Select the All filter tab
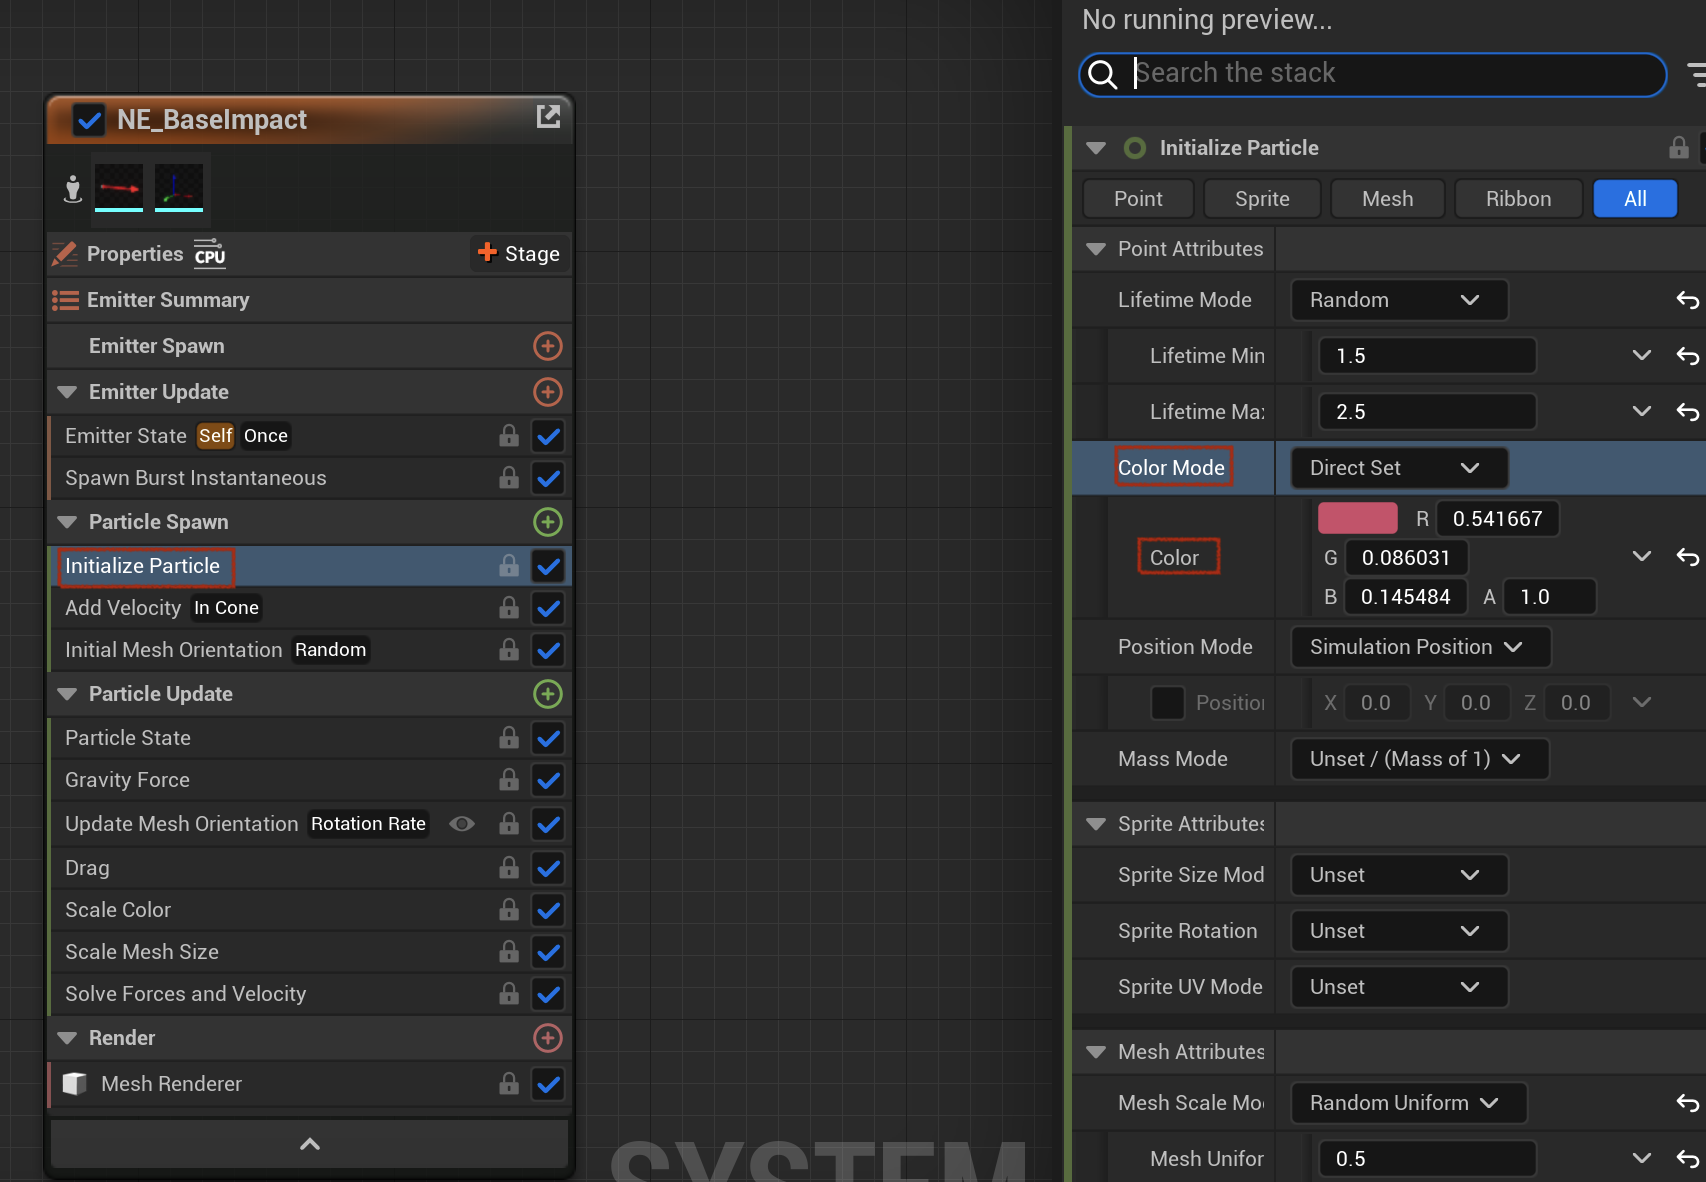This screenshot has height=1182, width=1706. [x=1635, y=199]
